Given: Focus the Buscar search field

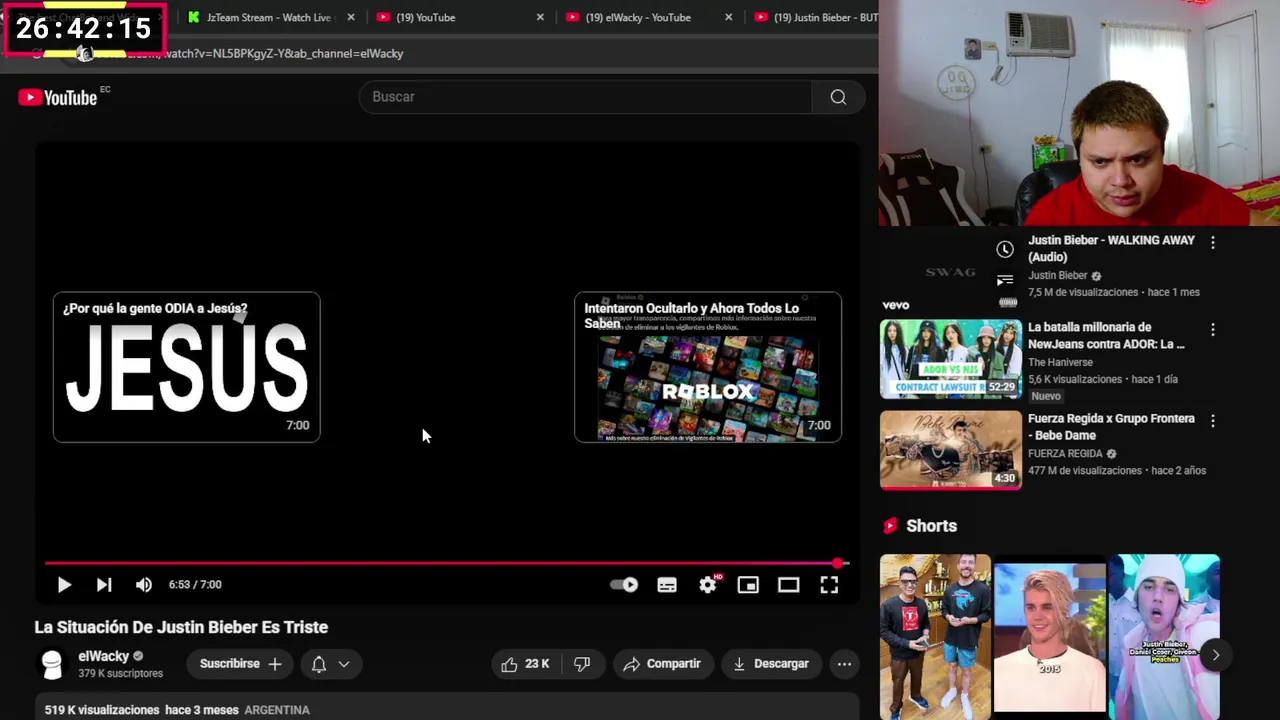Looking at the screenshot, I should (x=587, y=97).
